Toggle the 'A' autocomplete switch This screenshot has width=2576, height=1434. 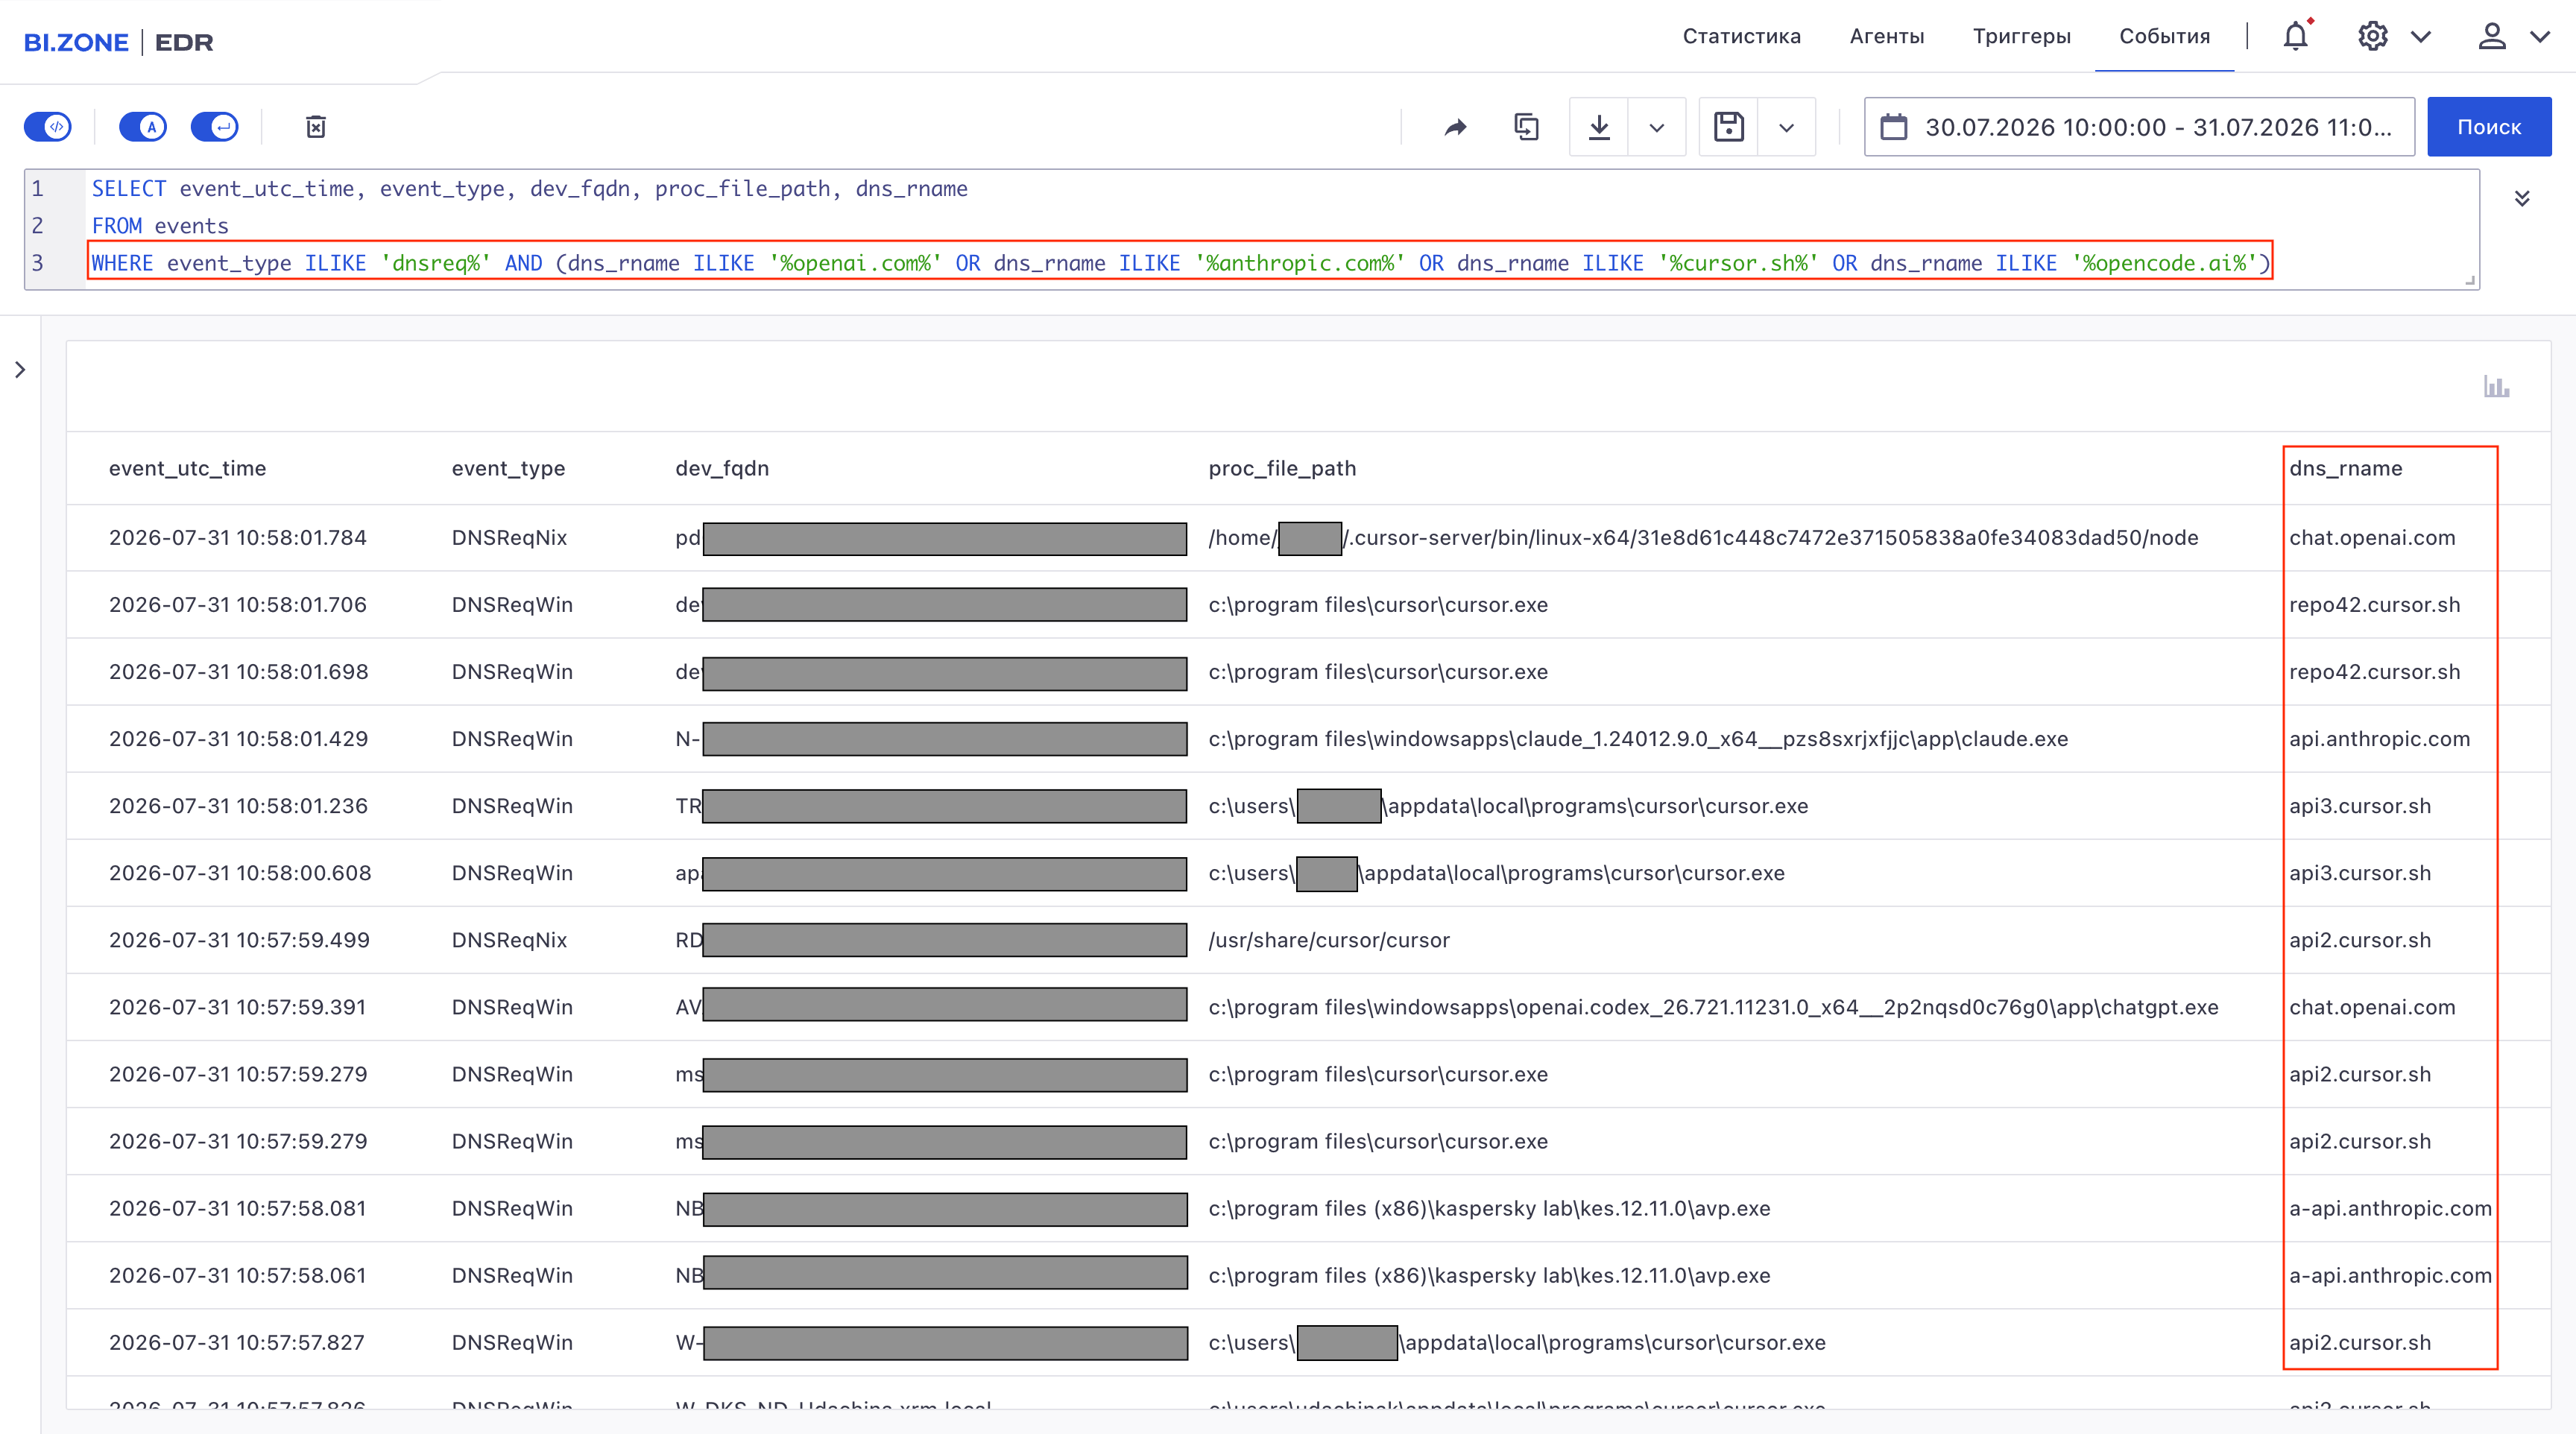[143, 127]
